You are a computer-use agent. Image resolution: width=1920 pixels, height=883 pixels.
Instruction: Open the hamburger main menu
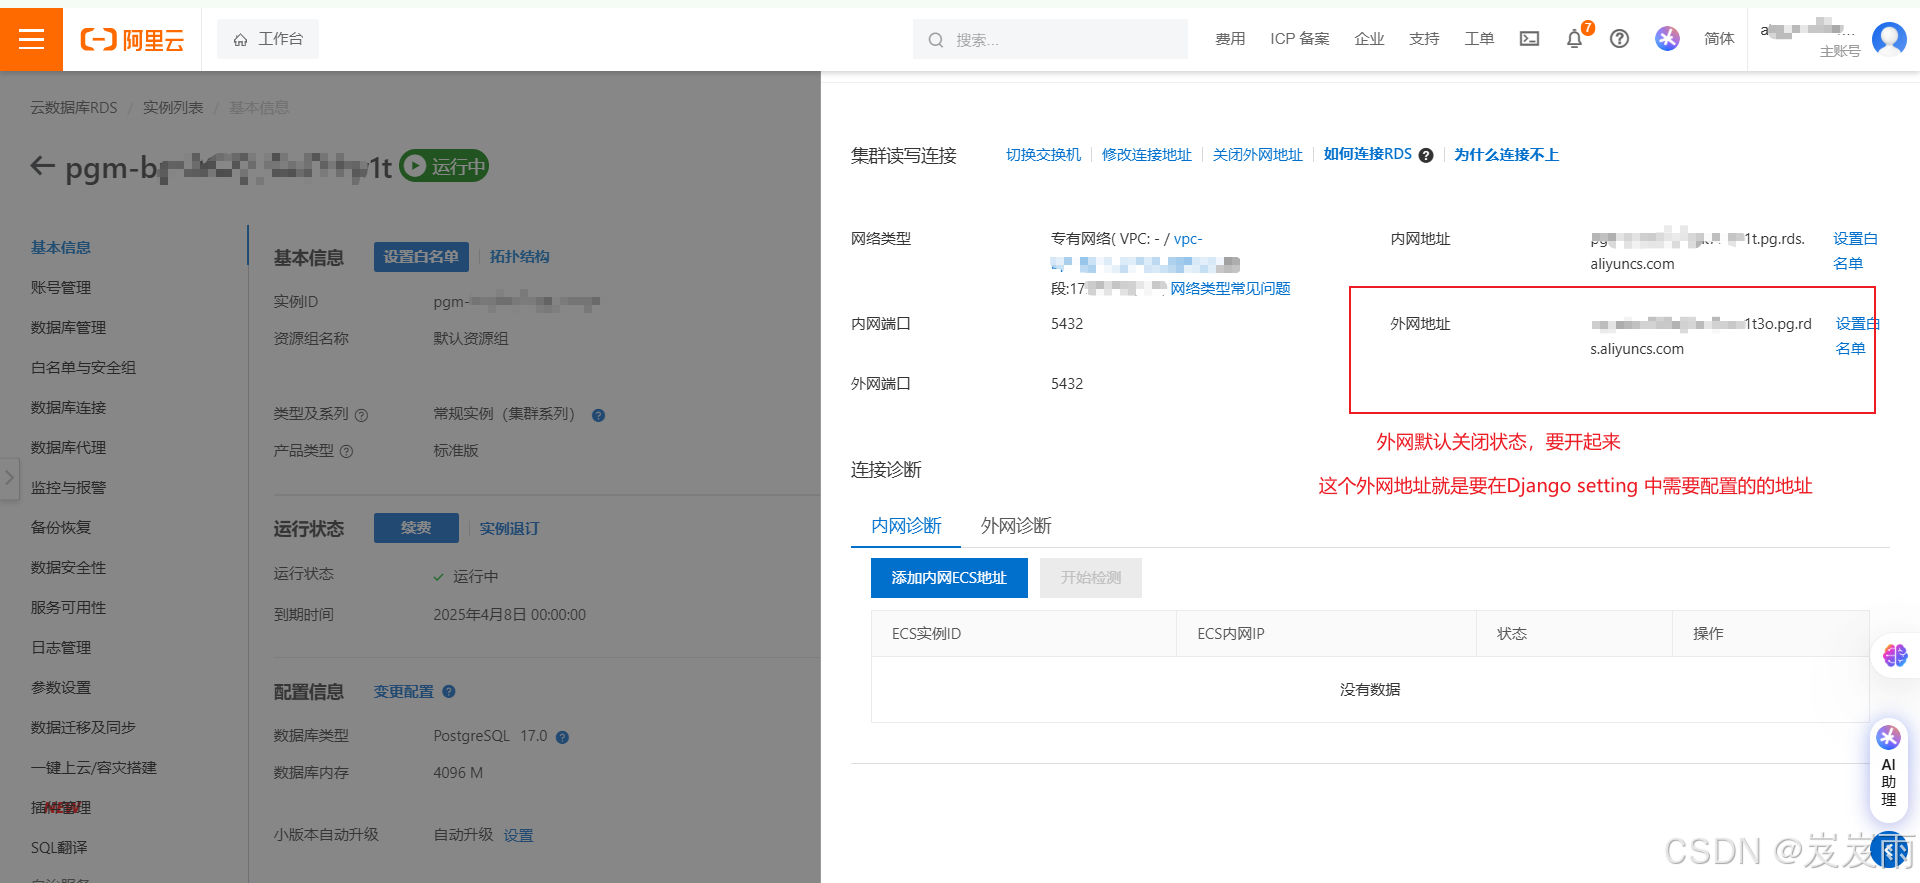[31, 39]
